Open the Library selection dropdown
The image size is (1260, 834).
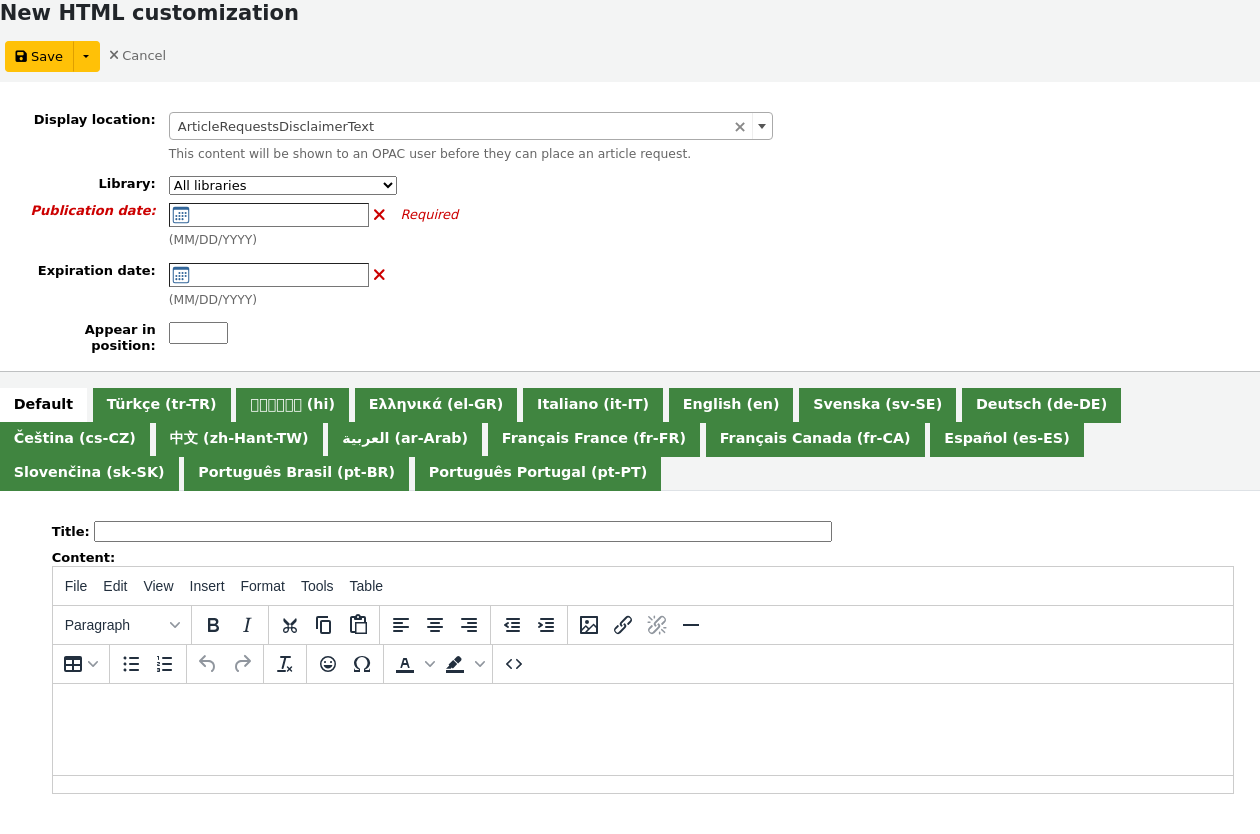(x=282, y=185)
